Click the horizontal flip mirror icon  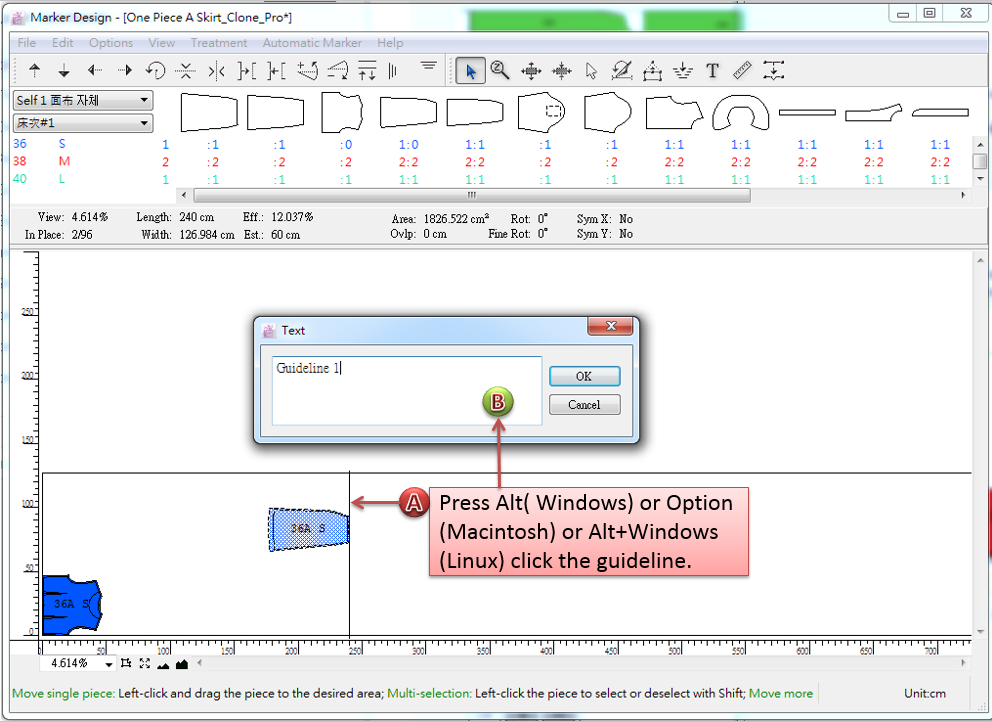tap(216, 70)
